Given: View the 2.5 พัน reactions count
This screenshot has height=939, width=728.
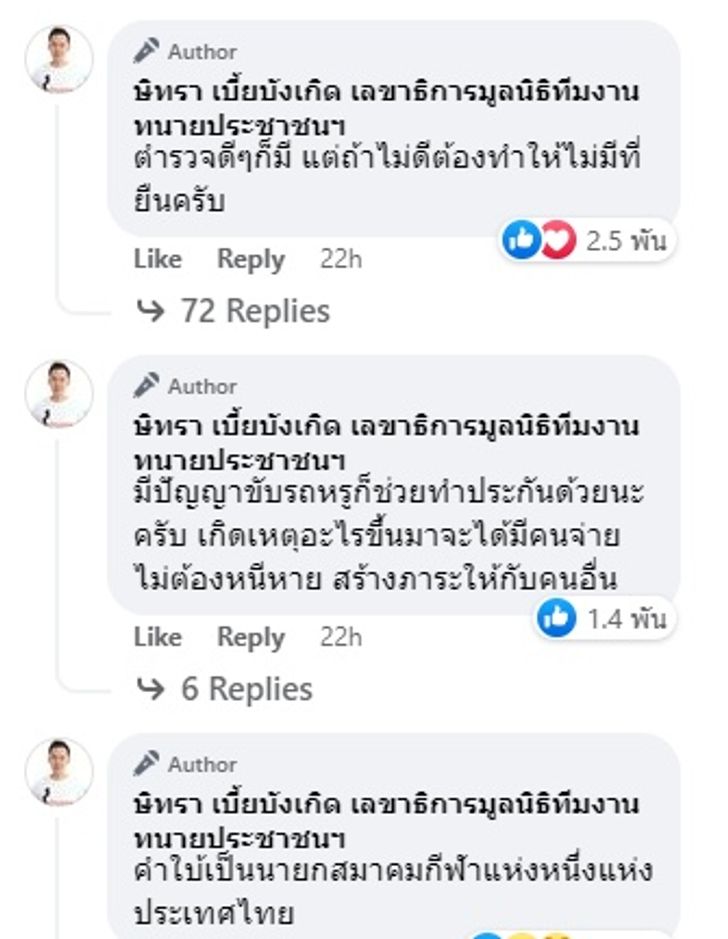Looking at the screenshot, I should click(625, 241).
